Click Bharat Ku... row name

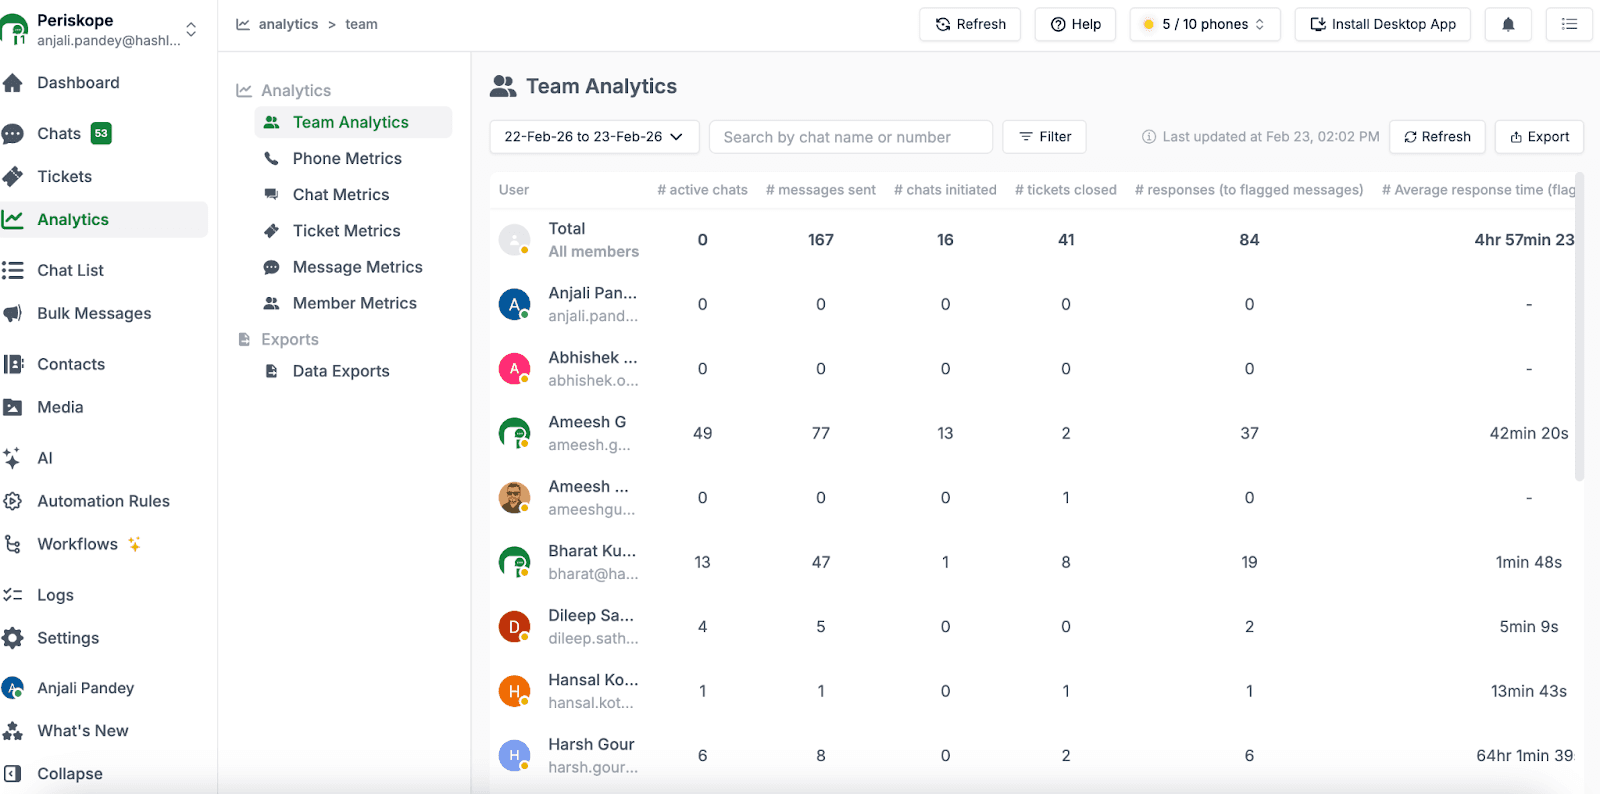(592, 551)
